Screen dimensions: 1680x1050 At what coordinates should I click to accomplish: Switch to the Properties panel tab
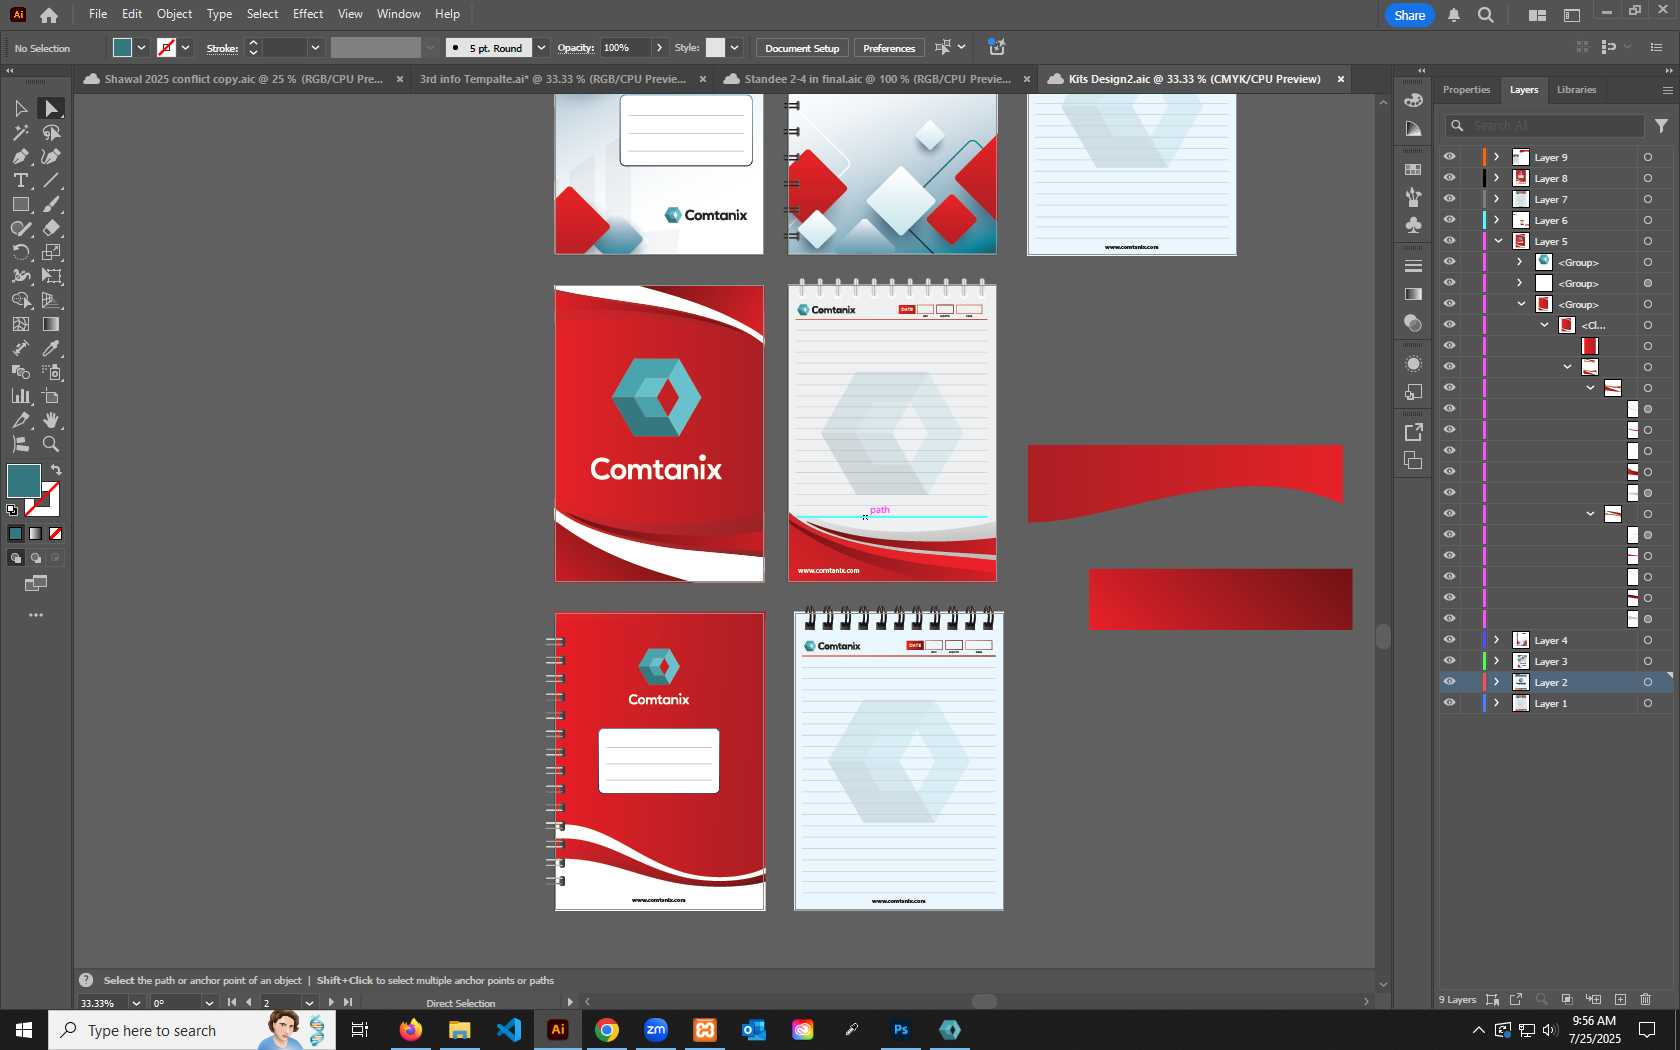point(1466,90)
